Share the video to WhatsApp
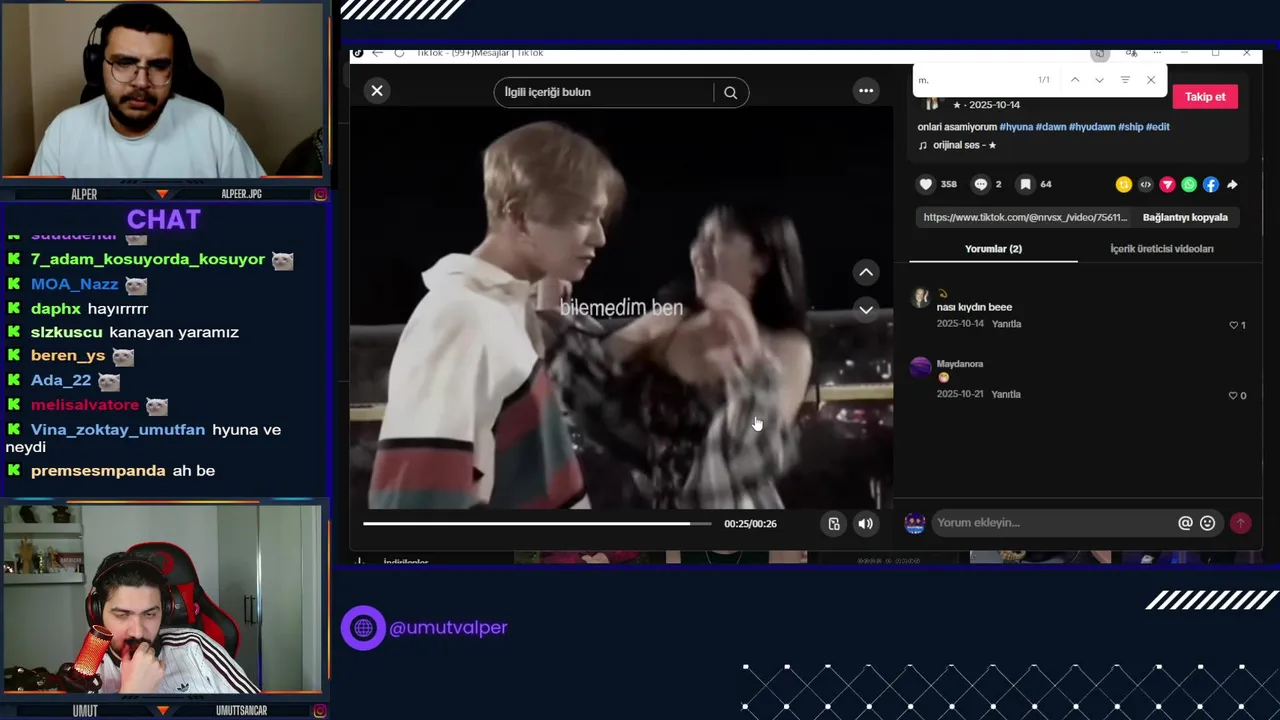 pyautogui.click(x=1189, y=184)
